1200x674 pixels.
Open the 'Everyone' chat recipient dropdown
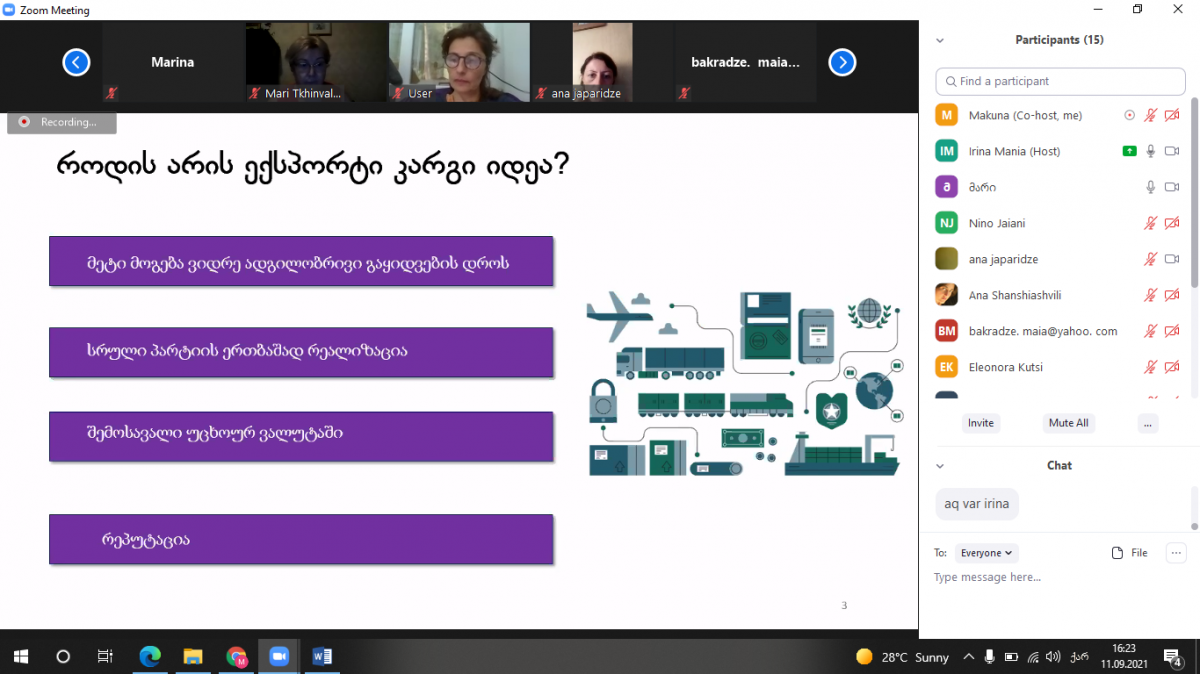pos(987,553)
